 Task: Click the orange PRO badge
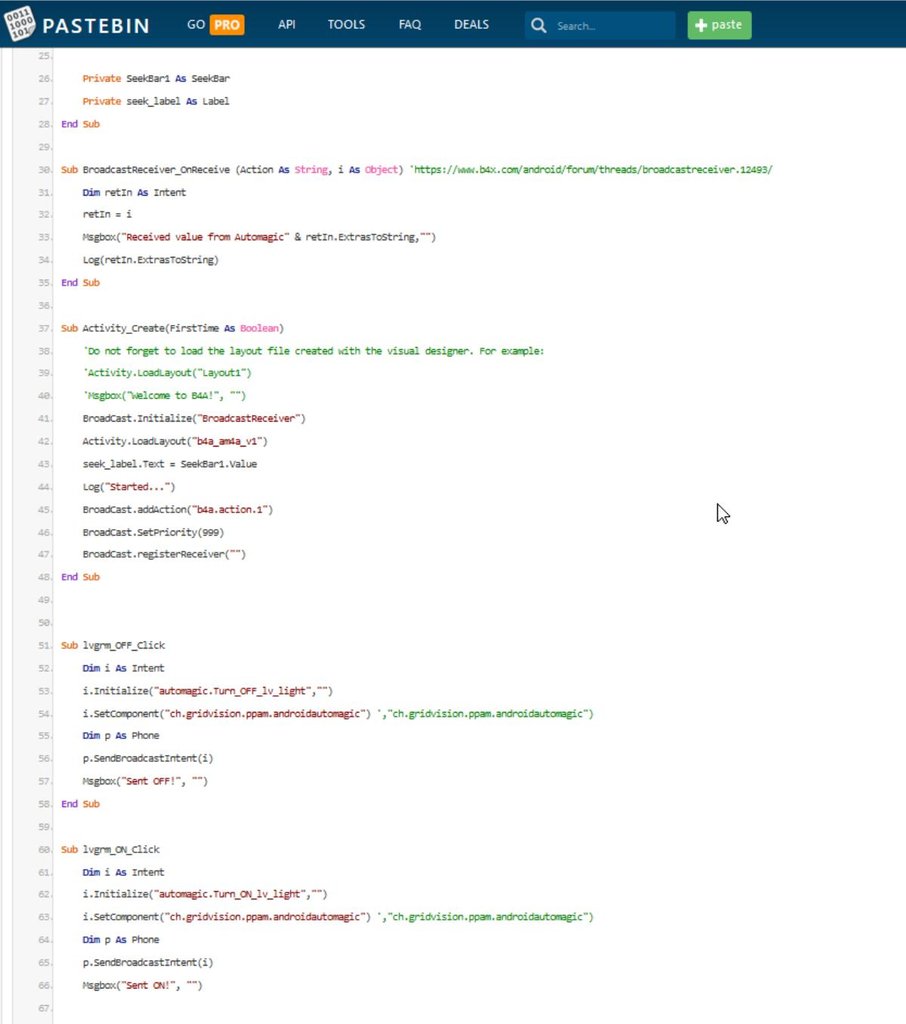click(x=225, y=24)
